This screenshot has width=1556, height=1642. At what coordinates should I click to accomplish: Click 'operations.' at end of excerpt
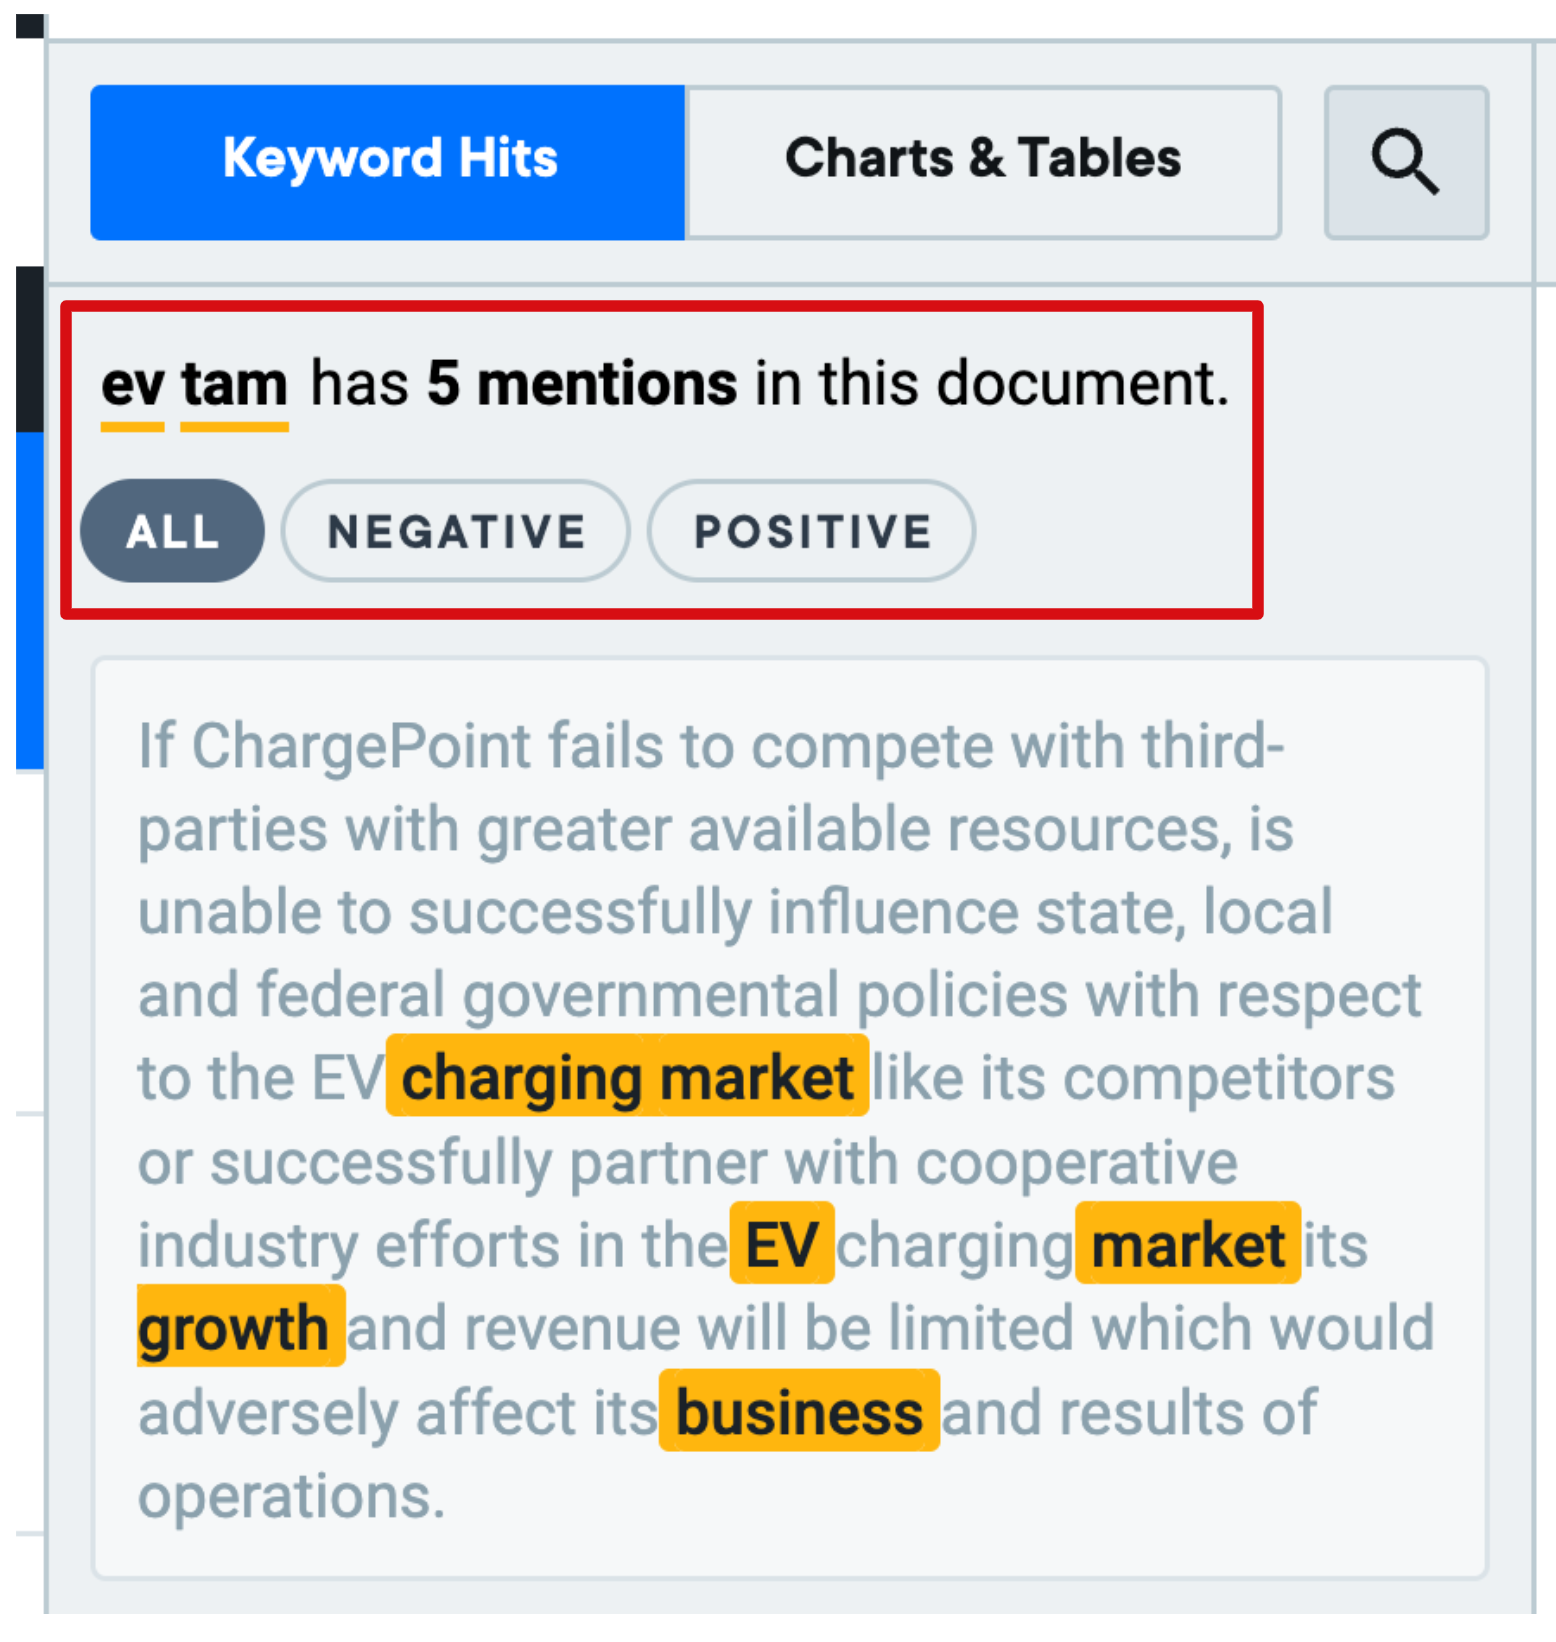[291, 1496]
